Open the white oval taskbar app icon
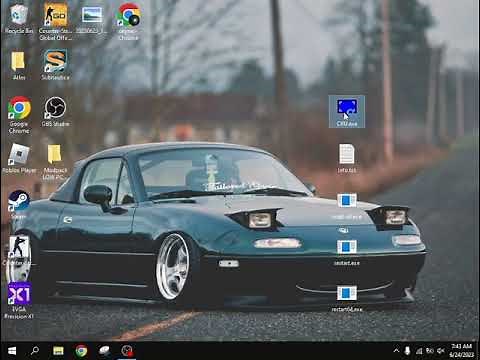This screenshot has height=360, width=480. pos(104,351)
